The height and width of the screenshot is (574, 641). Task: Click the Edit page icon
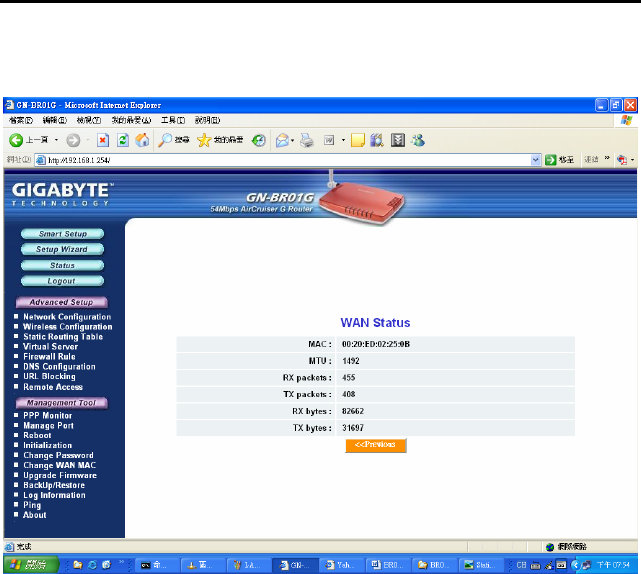tap(329, 140)
